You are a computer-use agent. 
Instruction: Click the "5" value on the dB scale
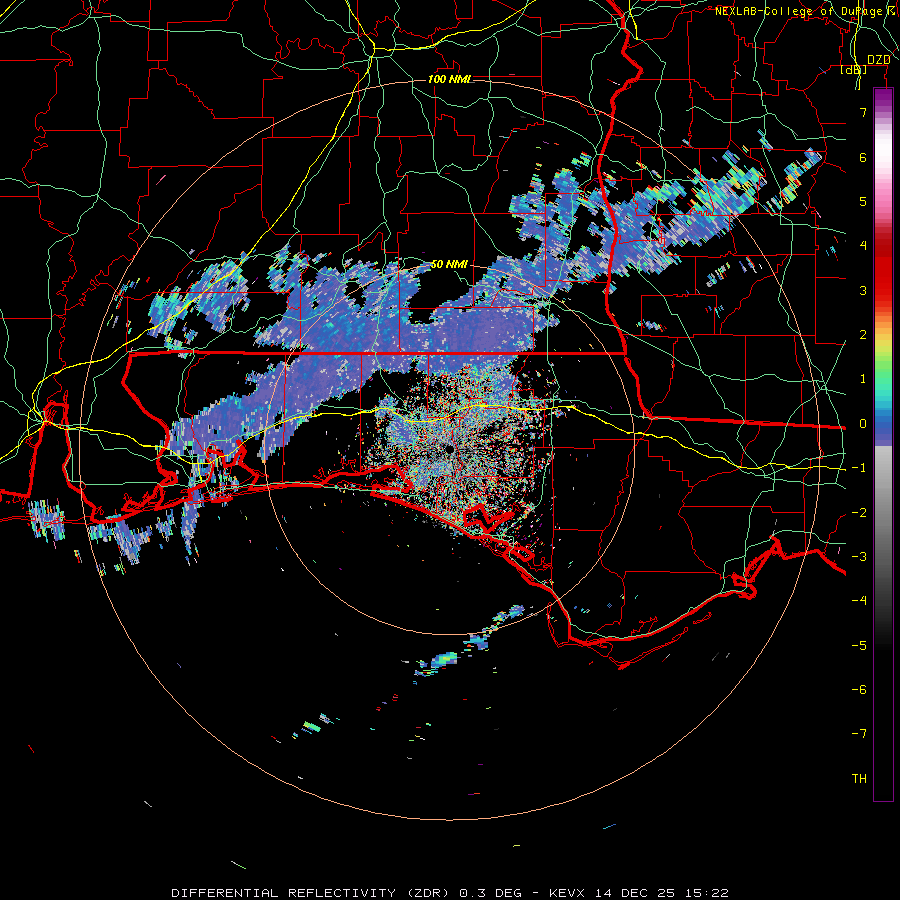tap(863, 201)
